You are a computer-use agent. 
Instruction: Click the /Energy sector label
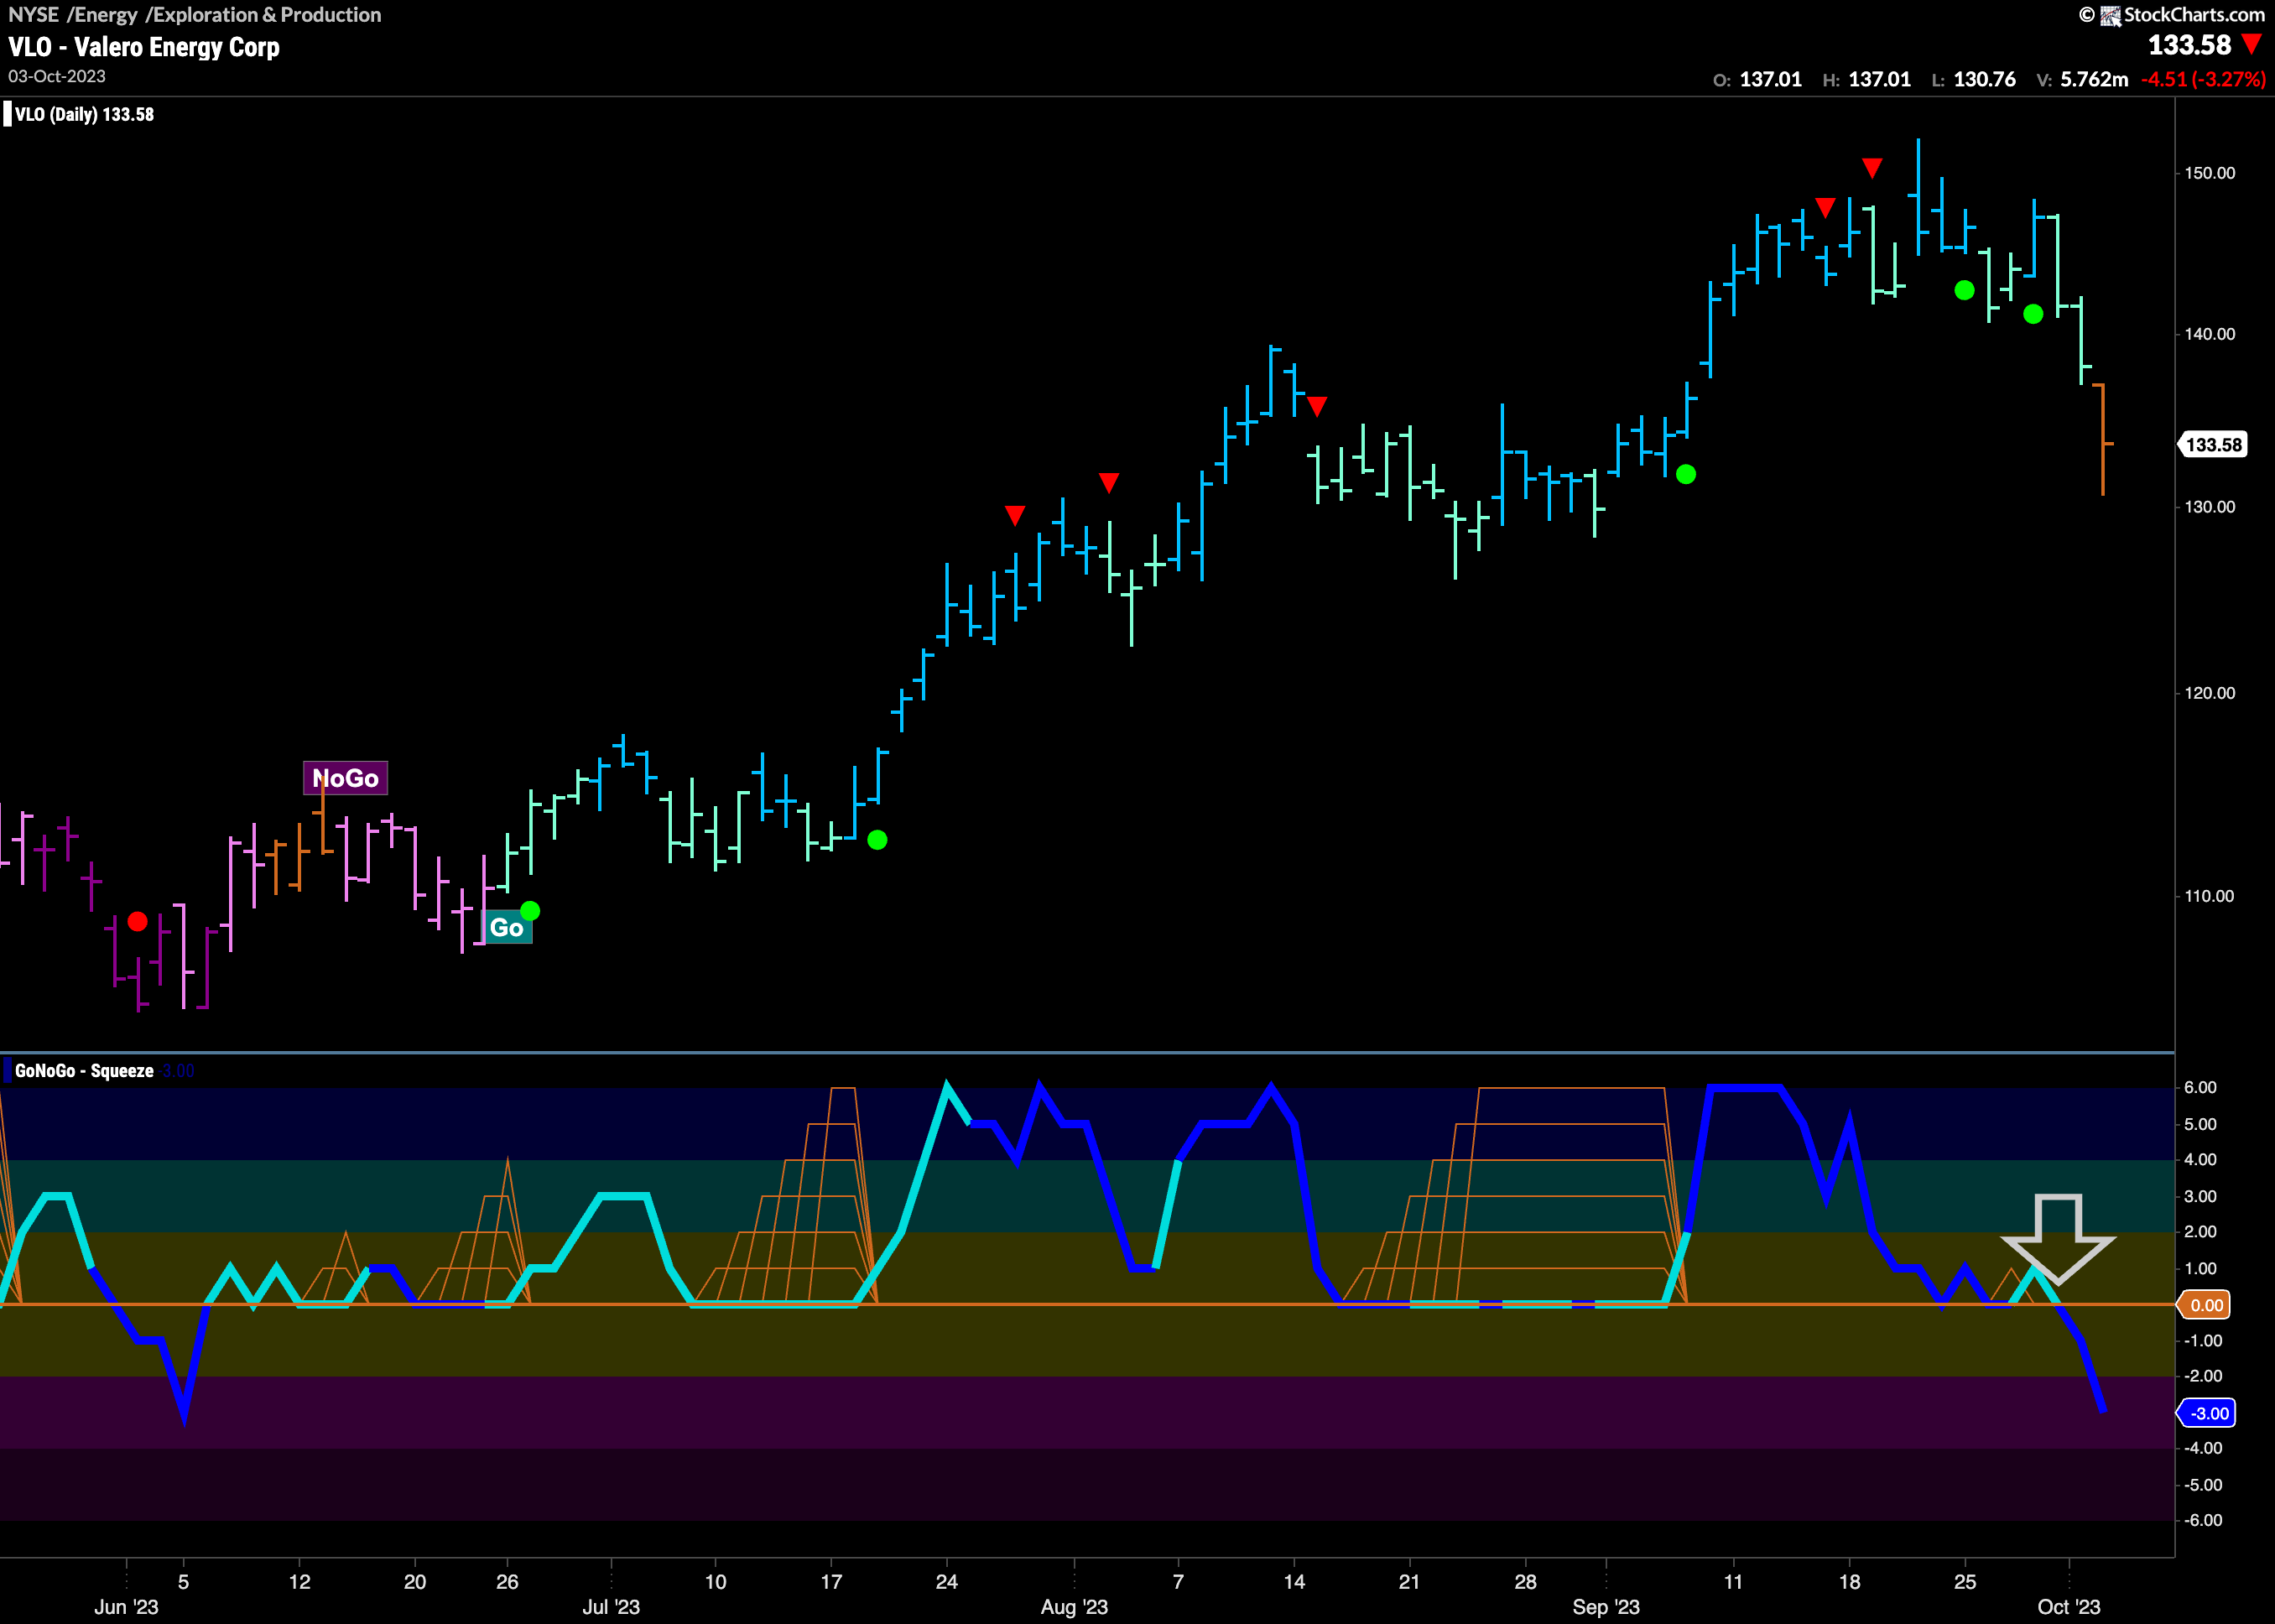(x=102, y=14)
